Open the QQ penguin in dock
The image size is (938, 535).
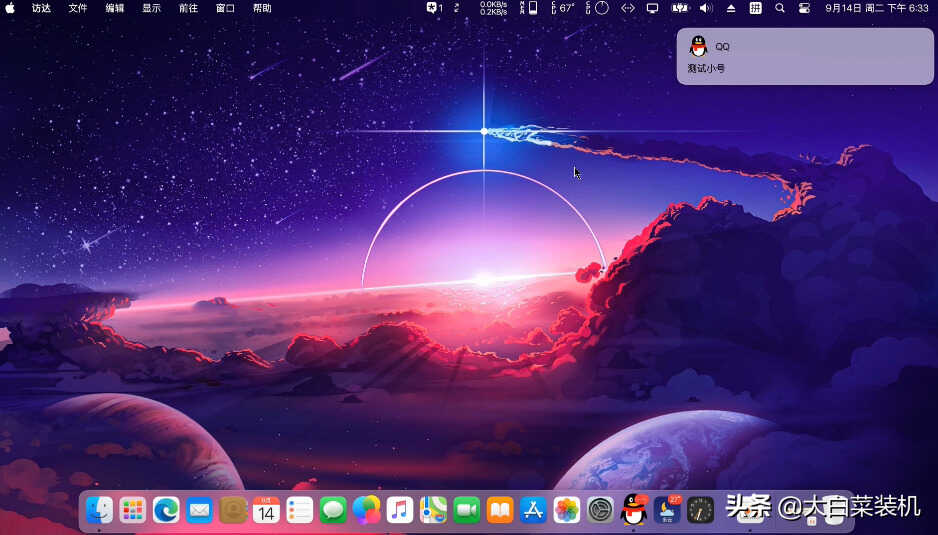(x=634, y=510)
